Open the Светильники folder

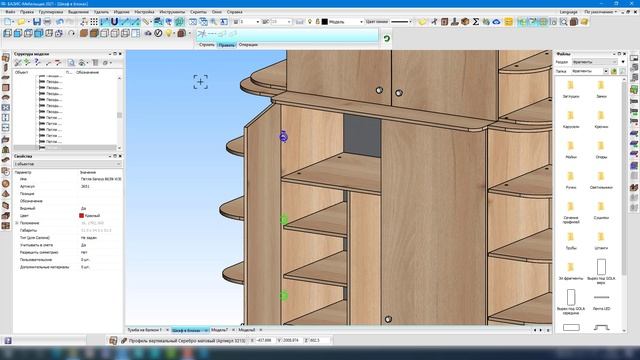(601, 180)
